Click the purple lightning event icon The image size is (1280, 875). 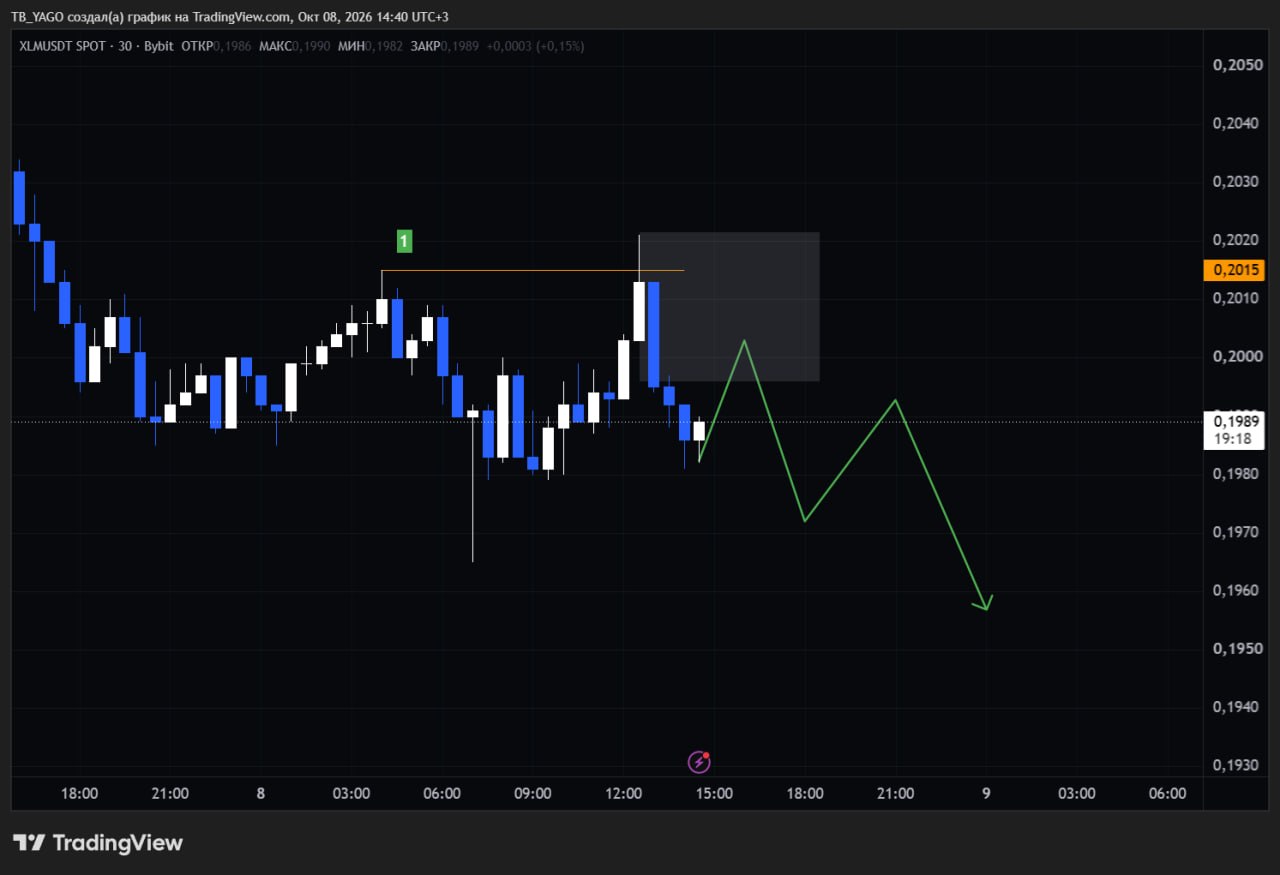tap(699, 762)
